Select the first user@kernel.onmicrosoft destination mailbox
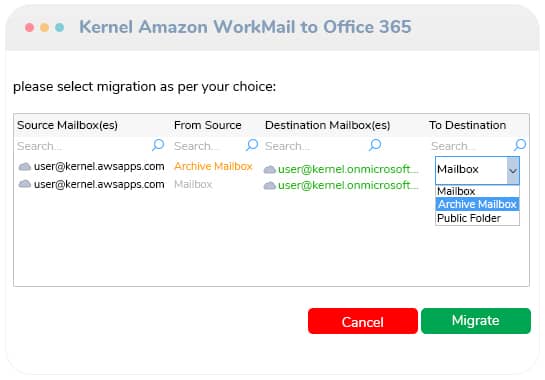Image resolution: width=545 pixels, height=380 pixels. point(348,169)
